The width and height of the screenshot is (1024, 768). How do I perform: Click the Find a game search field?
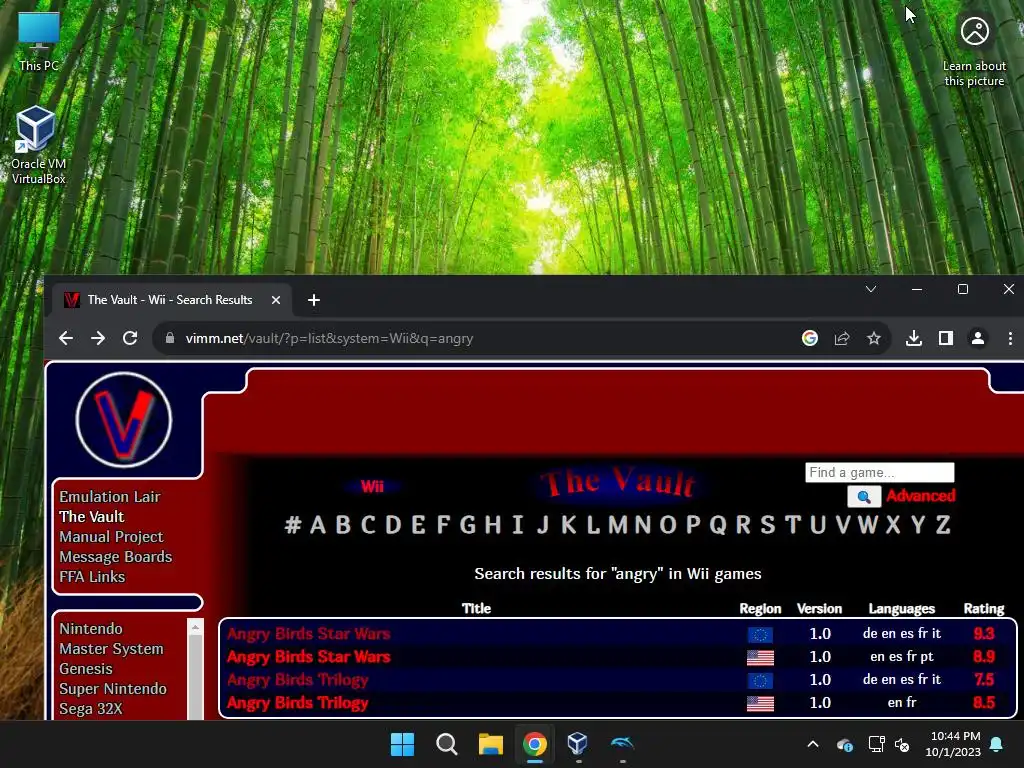[880, 472]
